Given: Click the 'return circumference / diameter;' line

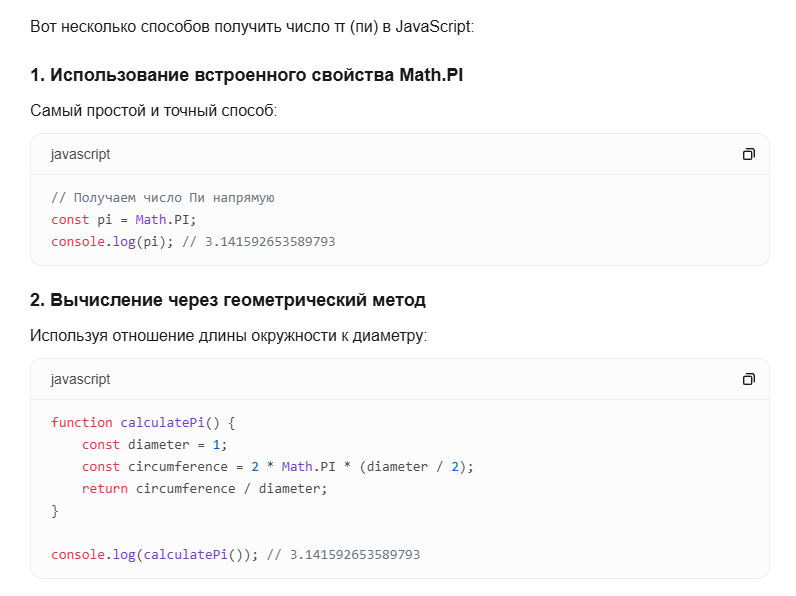Looking at the screenshot, I should (204, 488).
